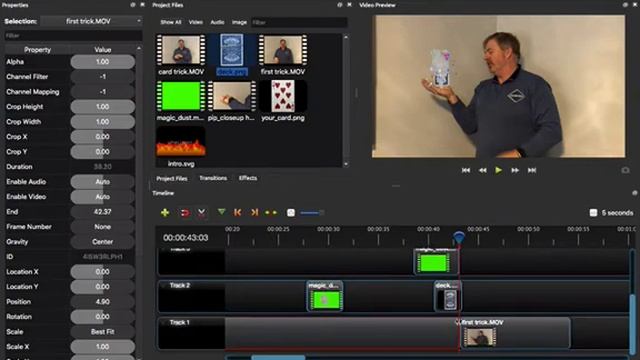Open the Frame Number None option
The width and height of the screenshot is (640, 360).
coord(102,227)
